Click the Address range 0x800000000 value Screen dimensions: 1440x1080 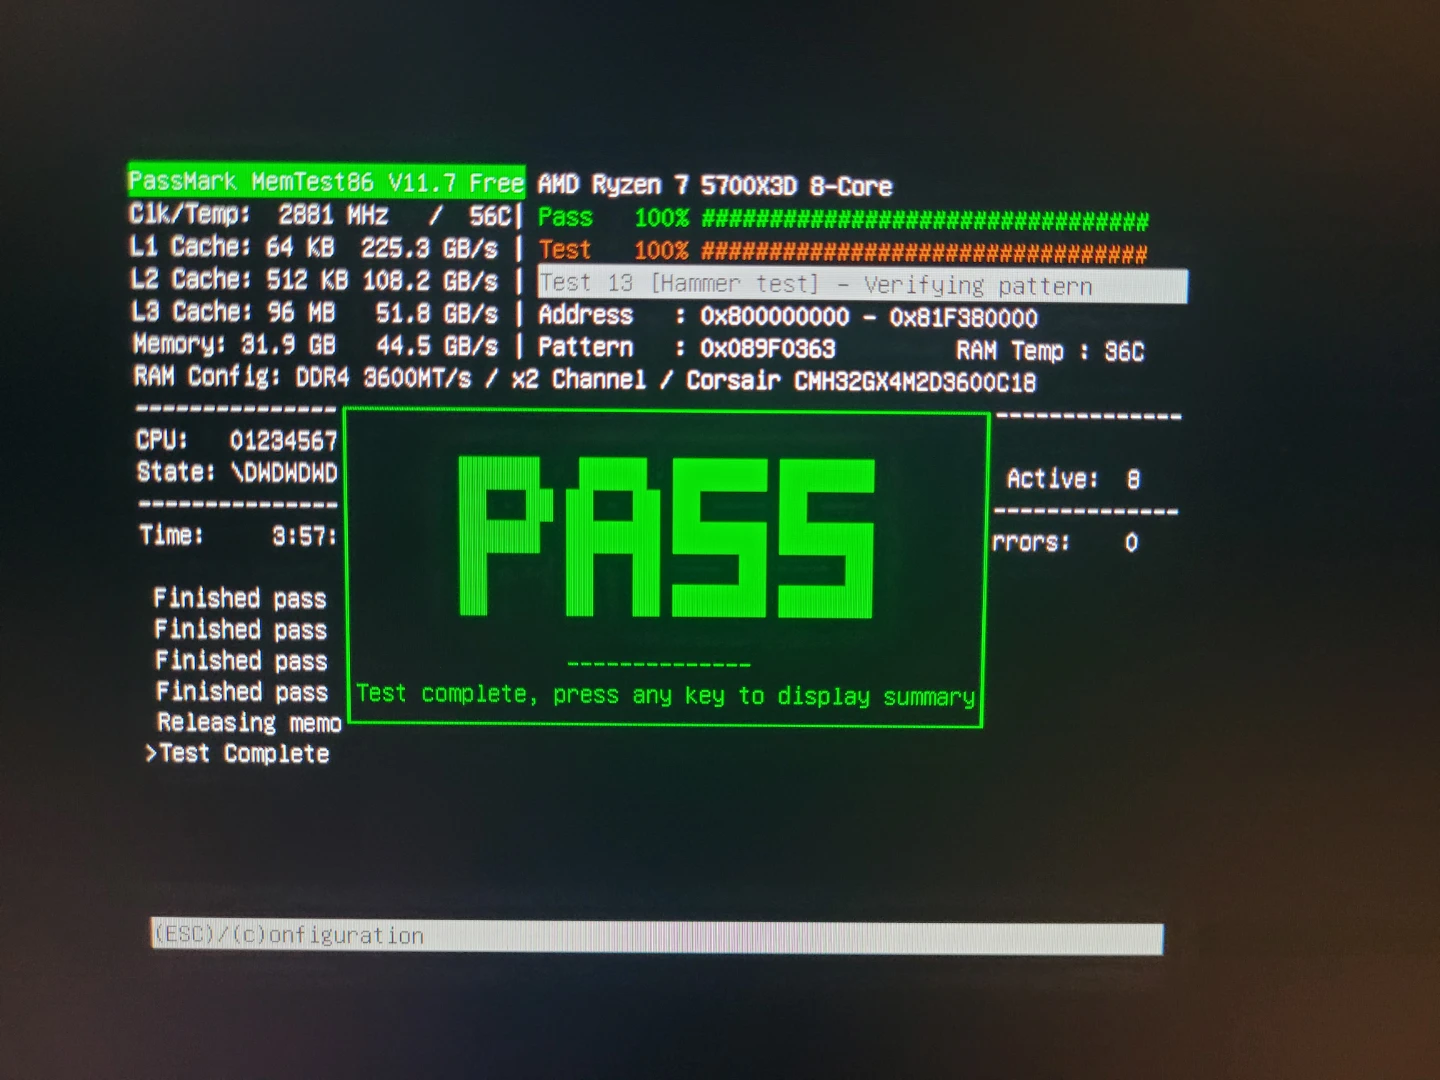pos(869,318)
